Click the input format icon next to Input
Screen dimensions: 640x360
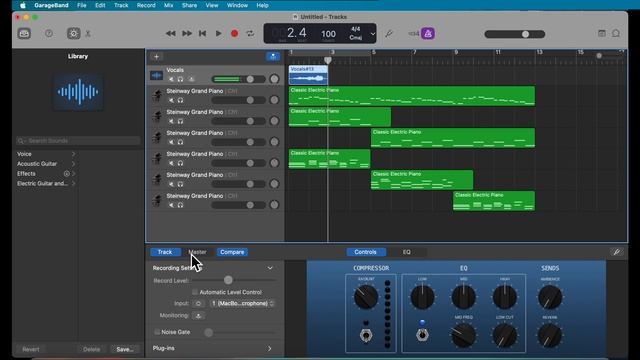pos(198,304)
